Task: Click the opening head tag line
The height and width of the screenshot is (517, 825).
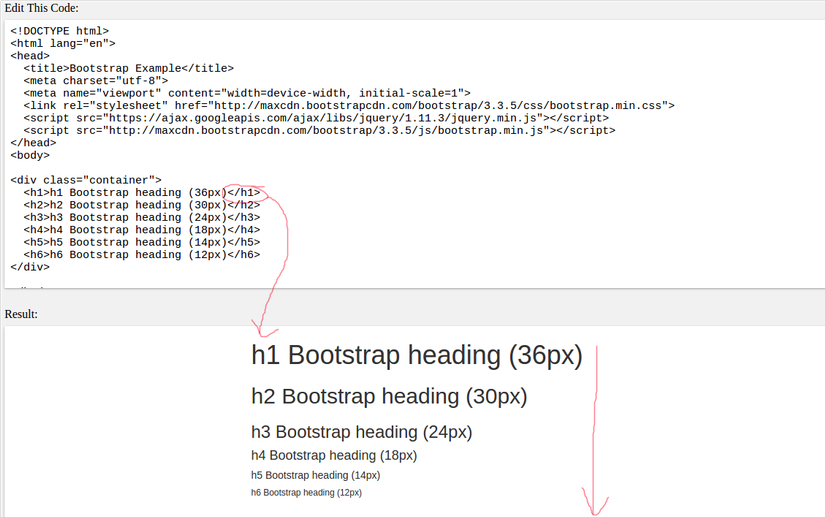Action: [30, 56]
